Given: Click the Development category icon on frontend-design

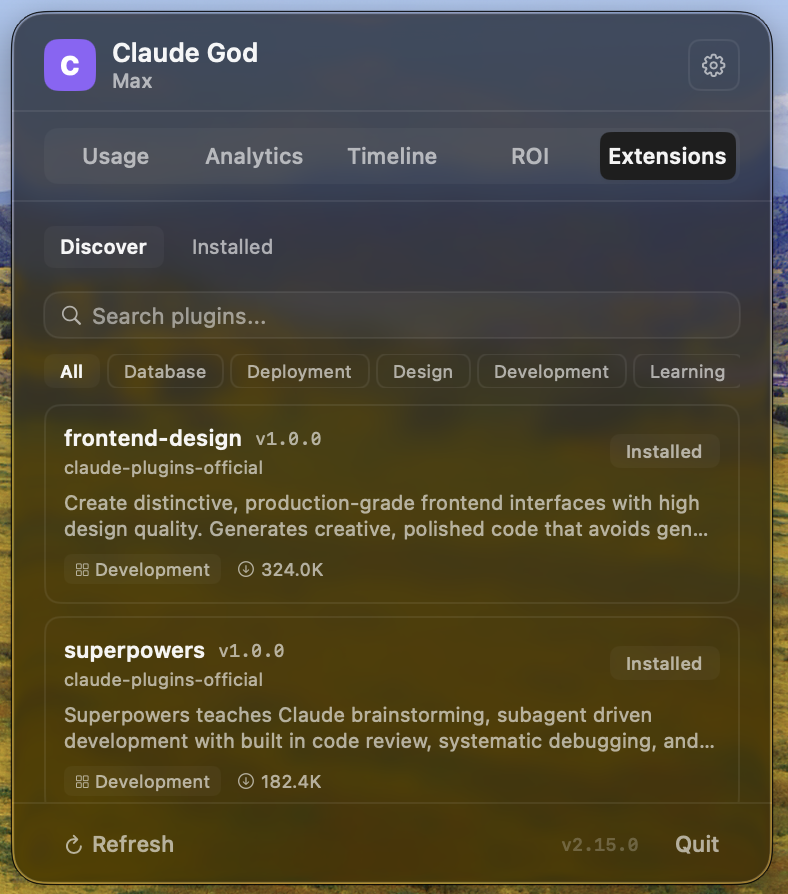Looking at the screenshot, I should click(85, 569).
